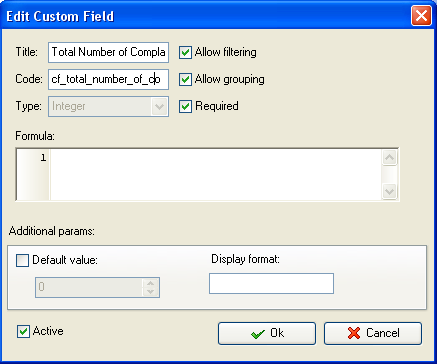Viewport: 437px width, 364px height.
Task: Click into the Title text field
Action: coord(108,52)
